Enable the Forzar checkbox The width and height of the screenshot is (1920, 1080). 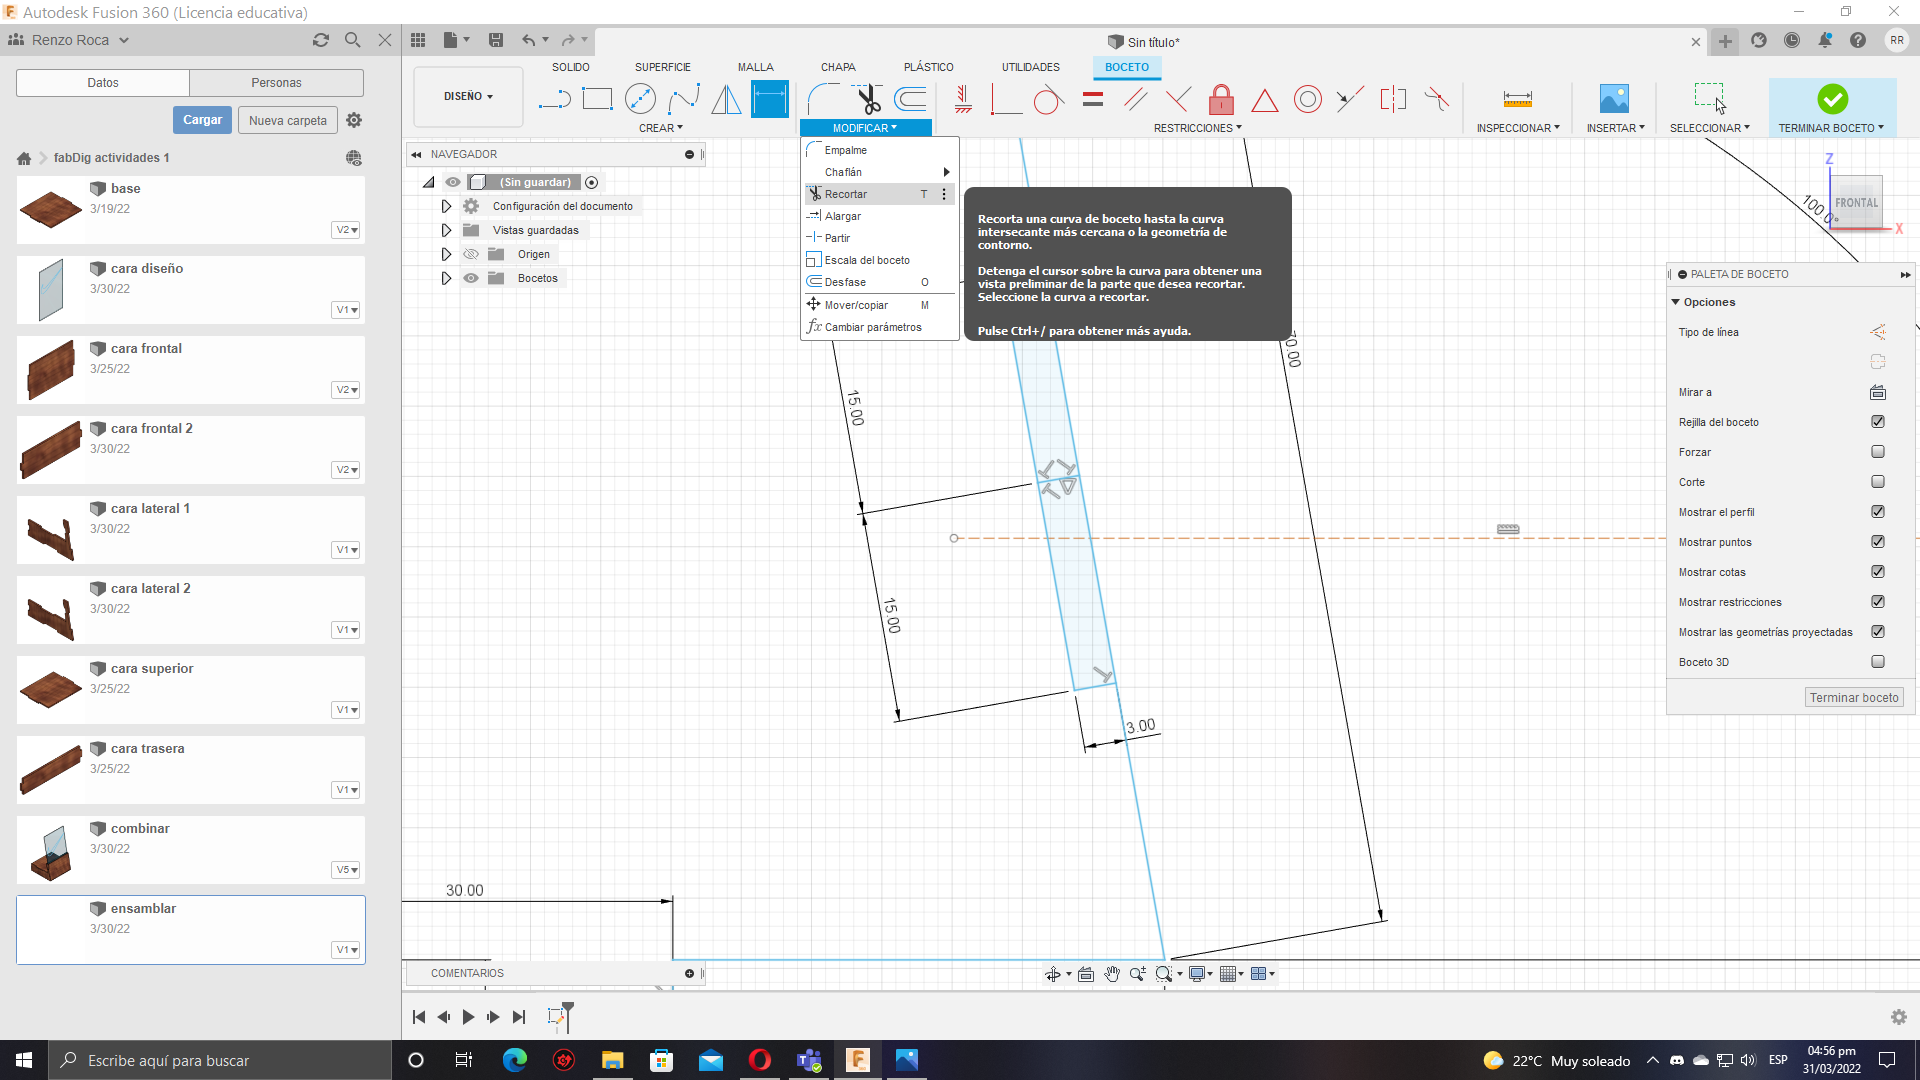pyautogui.click(x=1877, y=452)
